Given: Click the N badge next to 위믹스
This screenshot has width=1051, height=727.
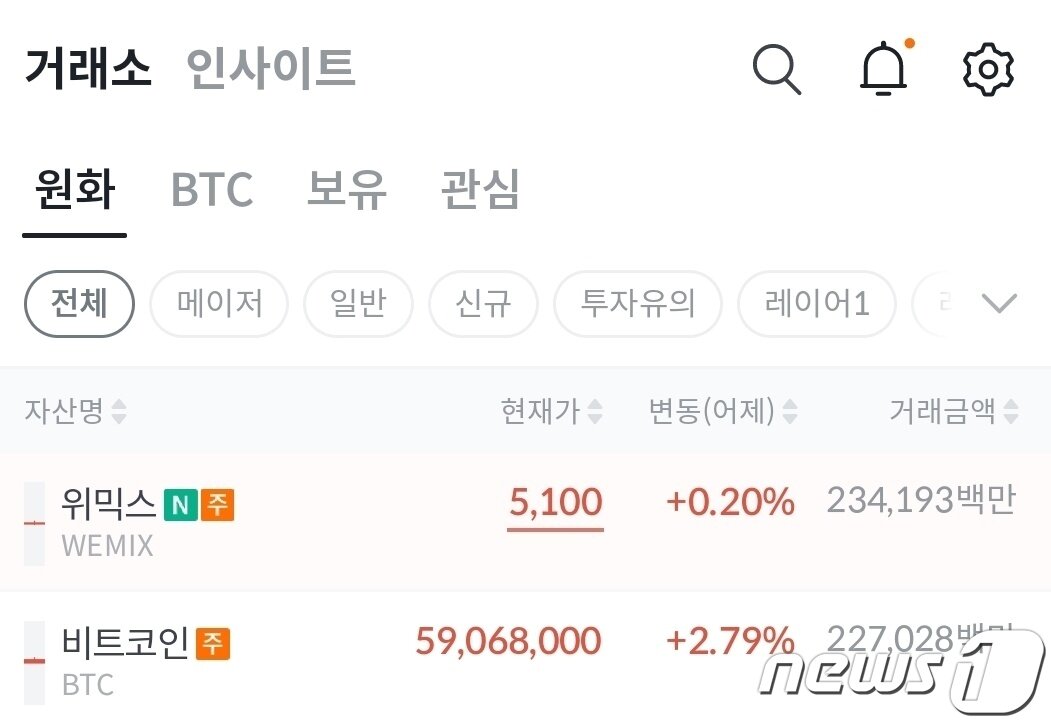Looking at the screenshot, I should (x=180, y=505).
